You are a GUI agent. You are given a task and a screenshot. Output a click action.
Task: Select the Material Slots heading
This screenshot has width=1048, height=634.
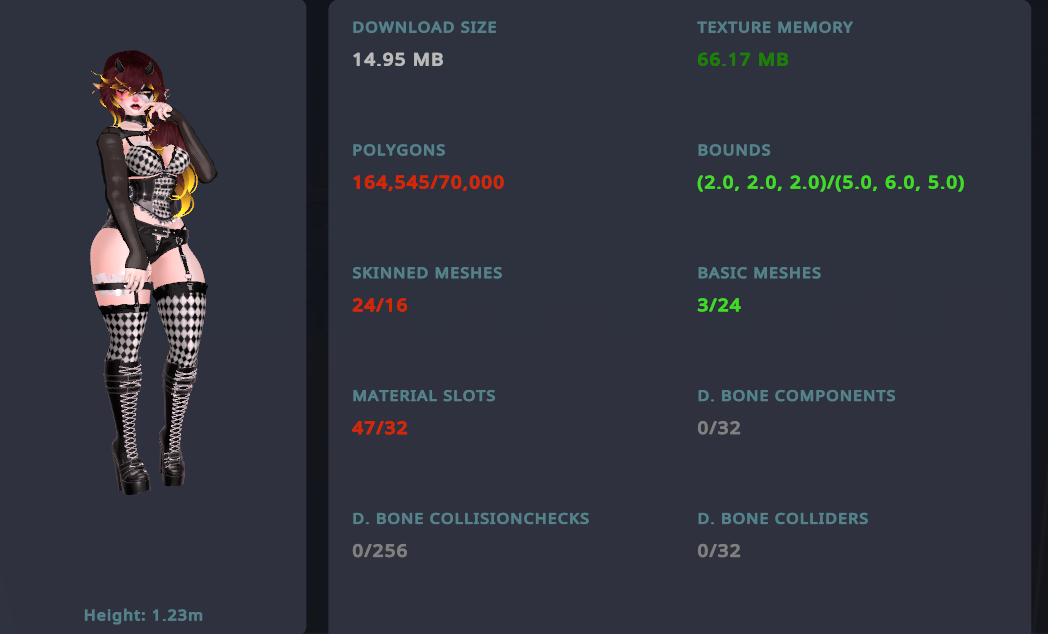(424, 396)
